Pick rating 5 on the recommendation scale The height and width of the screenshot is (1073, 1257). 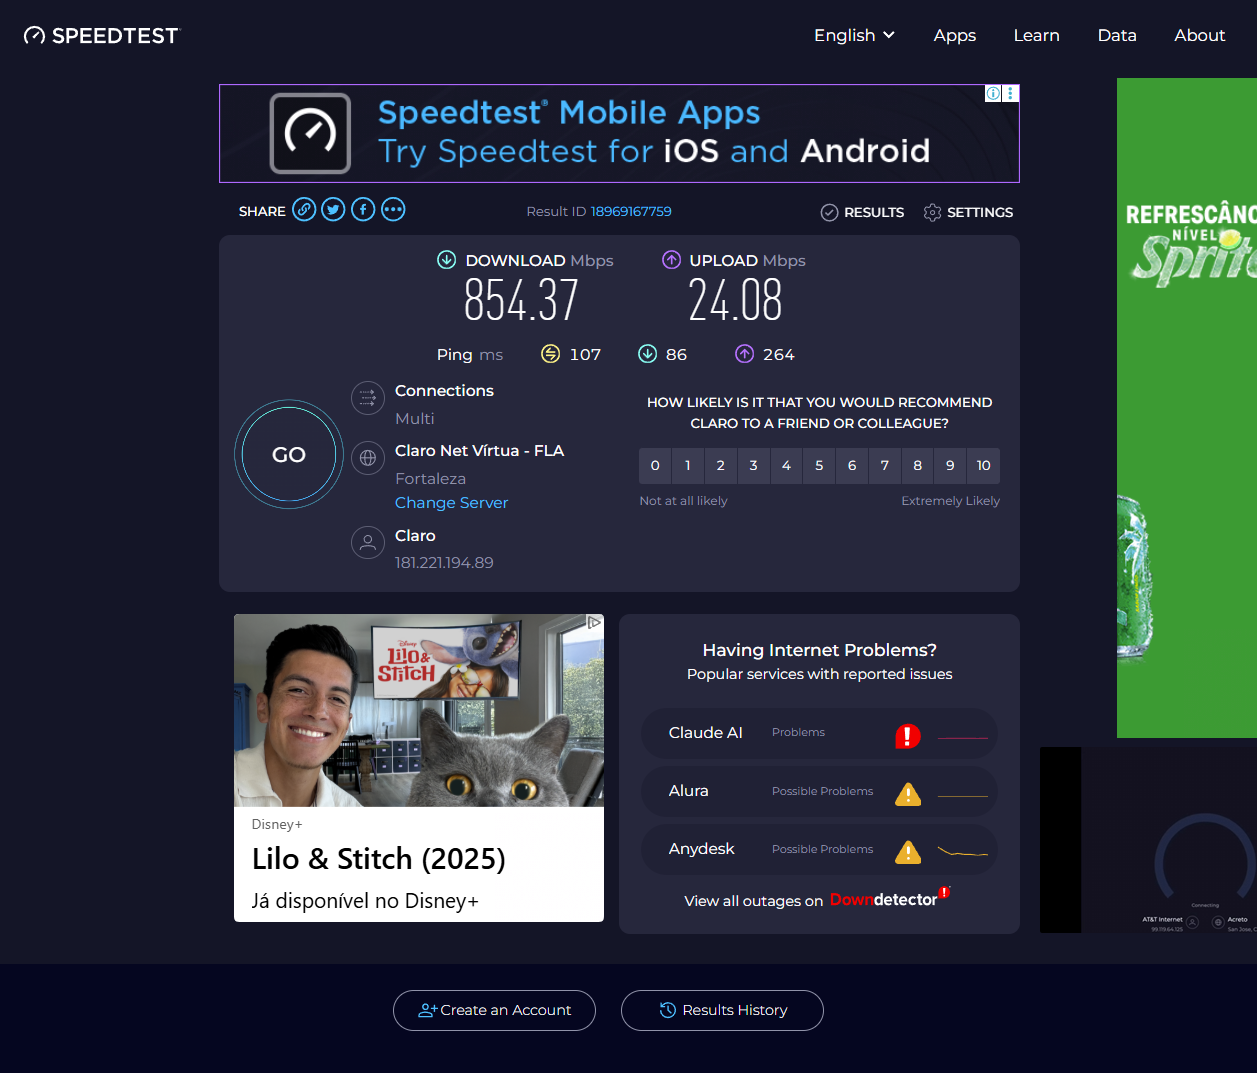click(819, 466)
